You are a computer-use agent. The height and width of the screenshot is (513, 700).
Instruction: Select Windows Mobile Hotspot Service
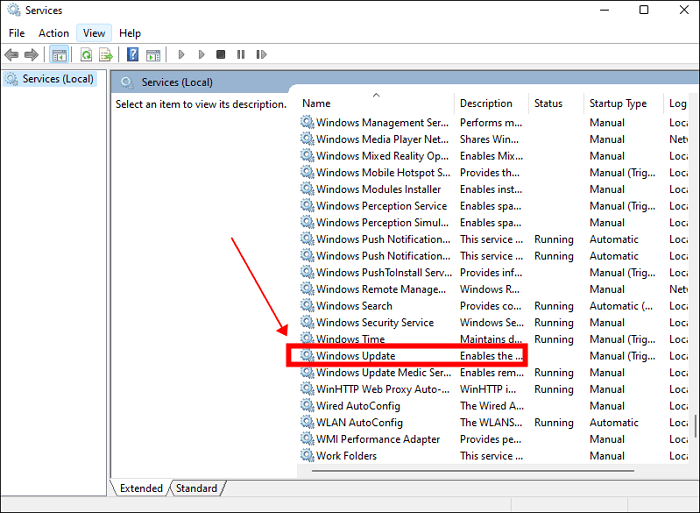click(493, 173)
